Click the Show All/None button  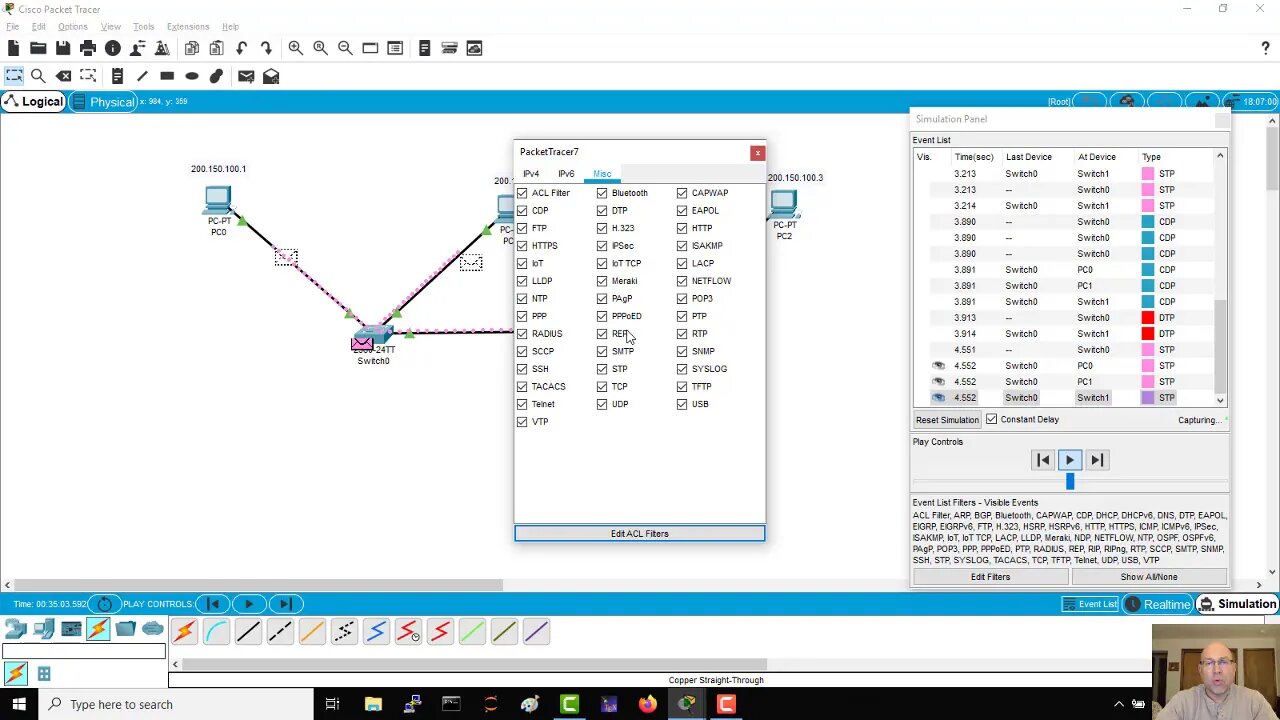tap(1149, 577)
